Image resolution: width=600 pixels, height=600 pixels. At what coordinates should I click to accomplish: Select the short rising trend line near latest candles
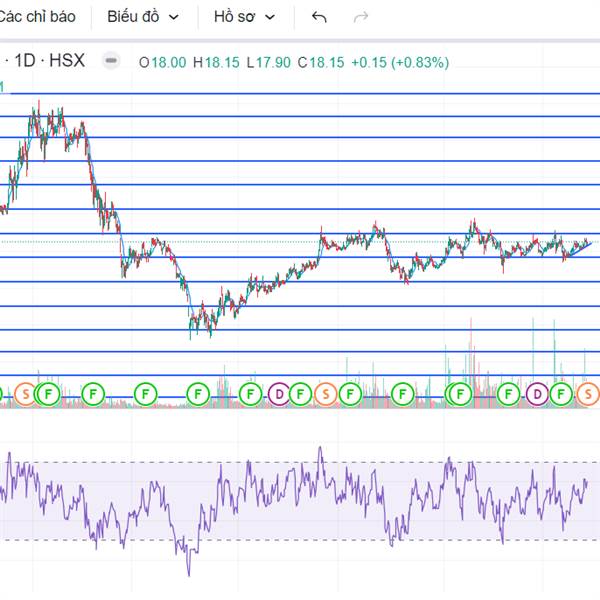coord(580,249)
